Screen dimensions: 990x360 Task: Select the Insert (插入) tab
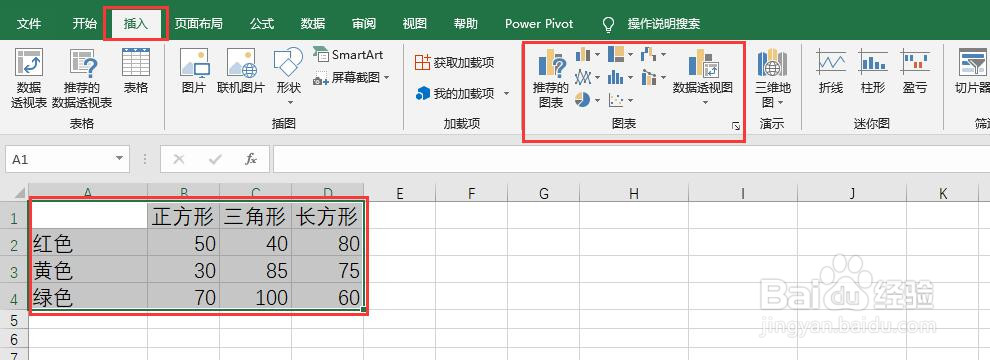(136, 24)
